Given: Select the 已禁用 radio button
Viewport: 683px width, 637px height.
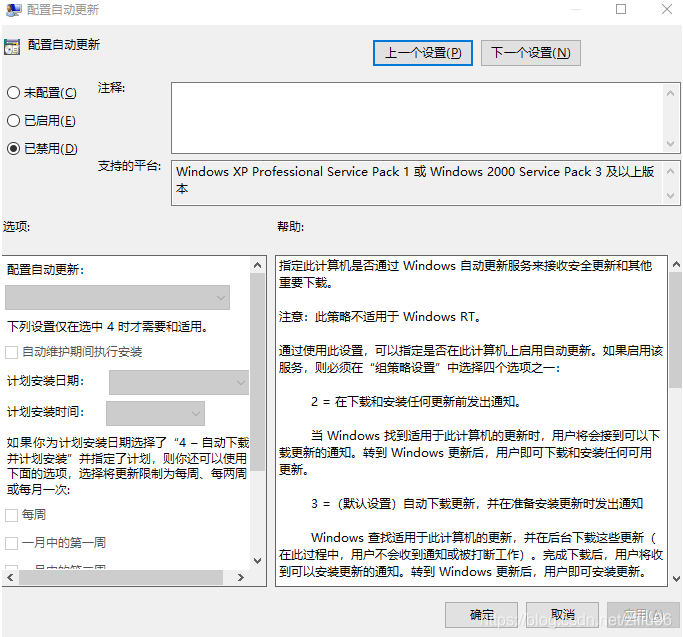Looking at the screenshot, I should pyautogui.click(x=13, y=149).
